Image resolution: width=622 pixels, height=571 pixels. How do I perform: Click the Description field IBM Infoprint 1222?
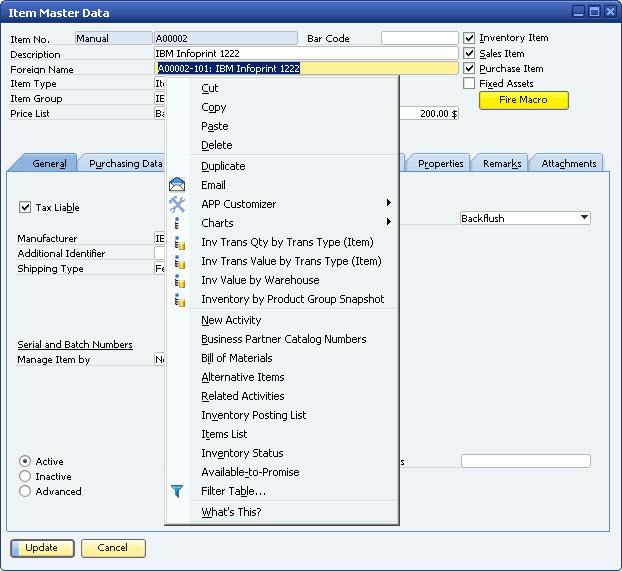(x=306, y=54)
